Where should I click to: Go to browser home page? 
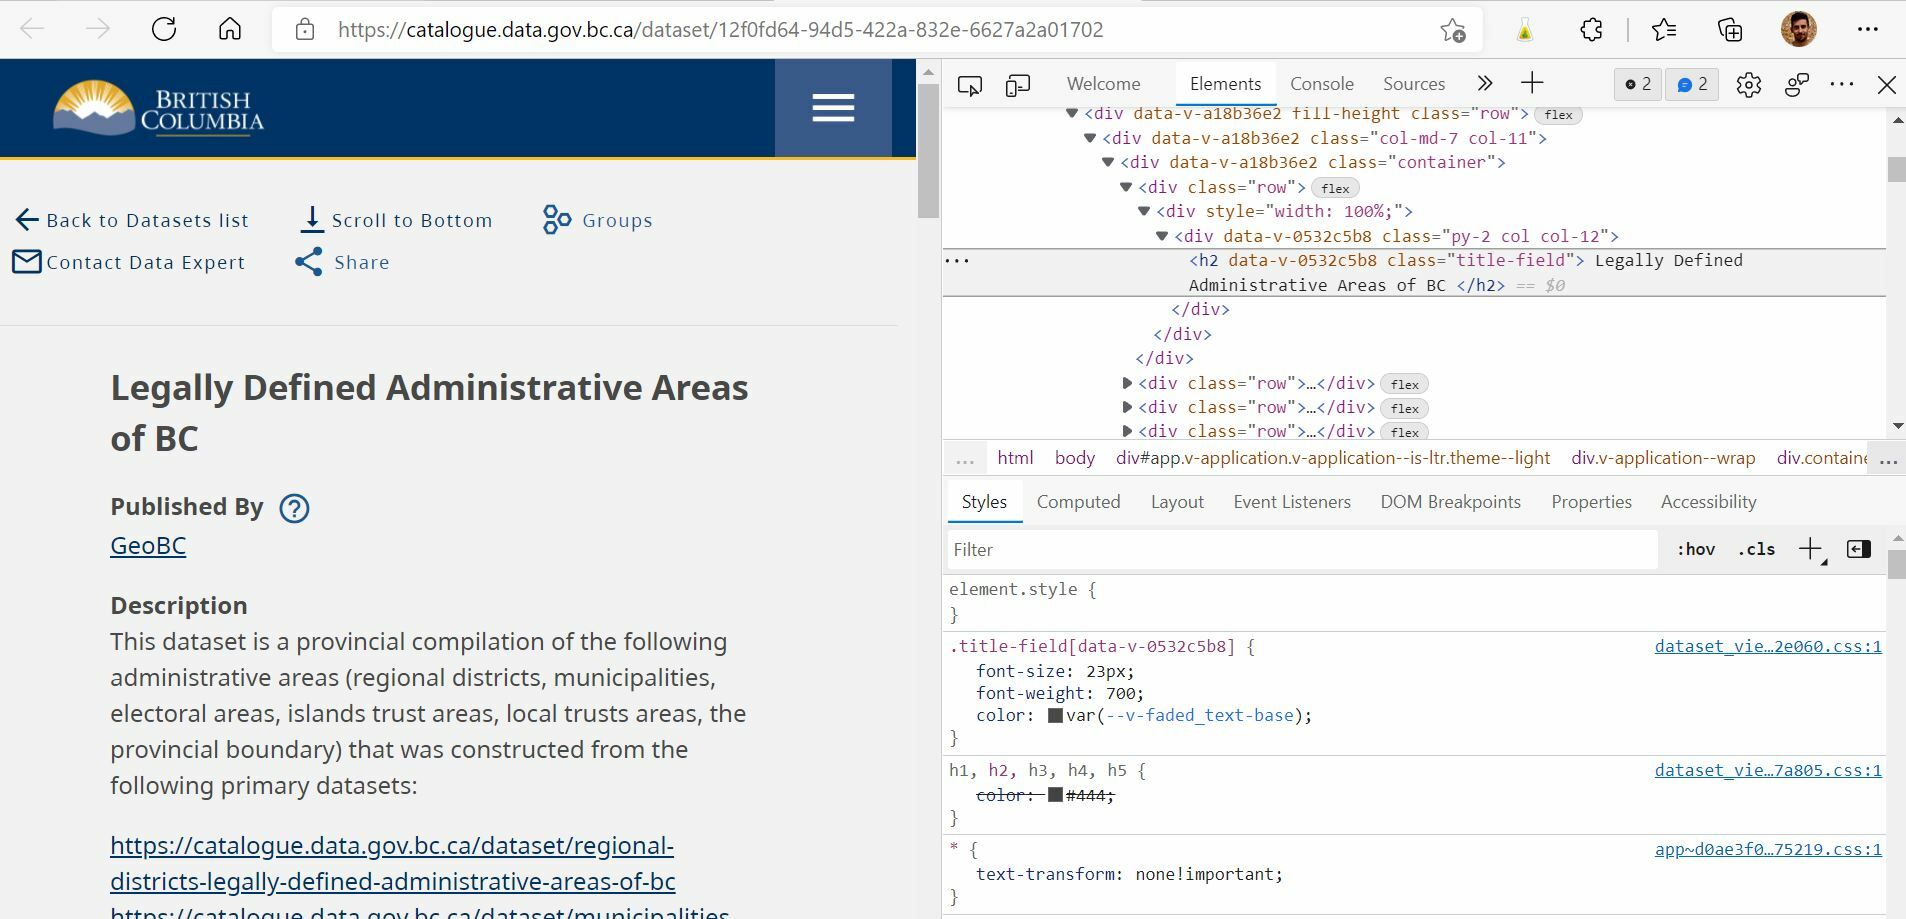click(x=230, y=29)
